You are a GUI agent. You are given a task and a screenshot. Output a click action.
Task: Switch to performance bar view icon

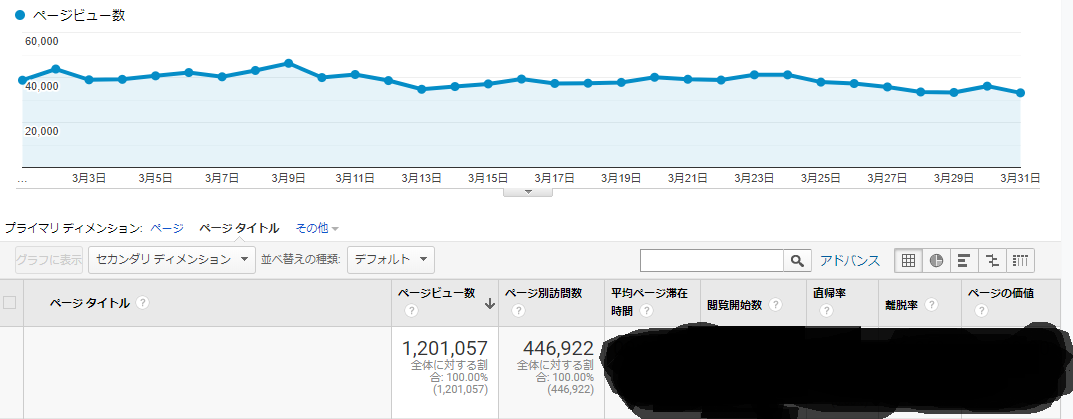pos(964,260)
